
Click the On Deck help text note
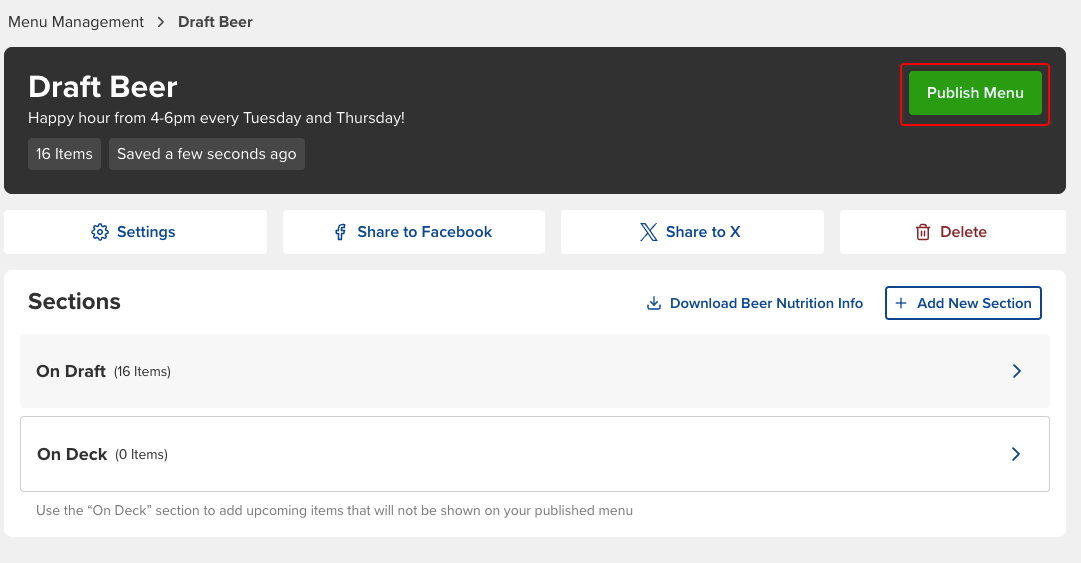coord(334,510)
